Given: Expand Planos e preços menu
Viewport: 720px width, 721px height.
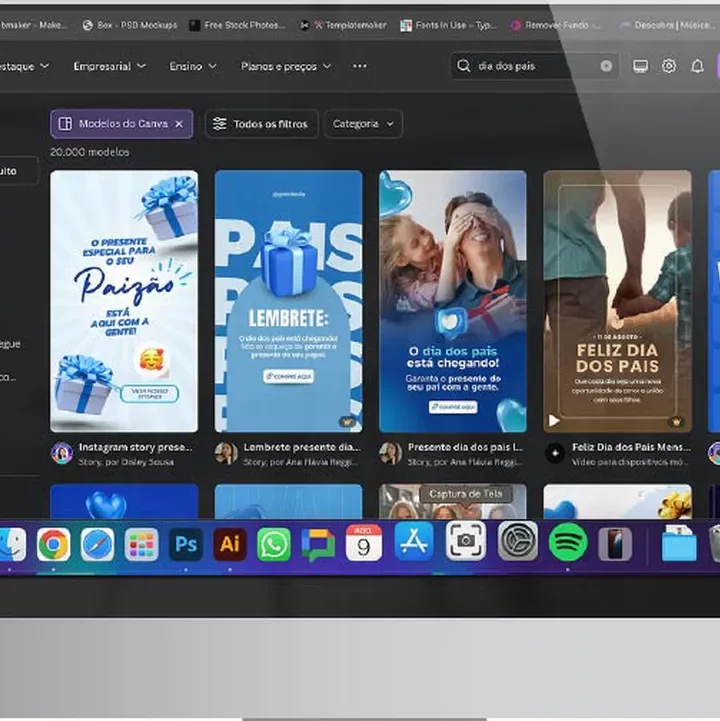Looking at the screenshot, I should pos(286,66).
